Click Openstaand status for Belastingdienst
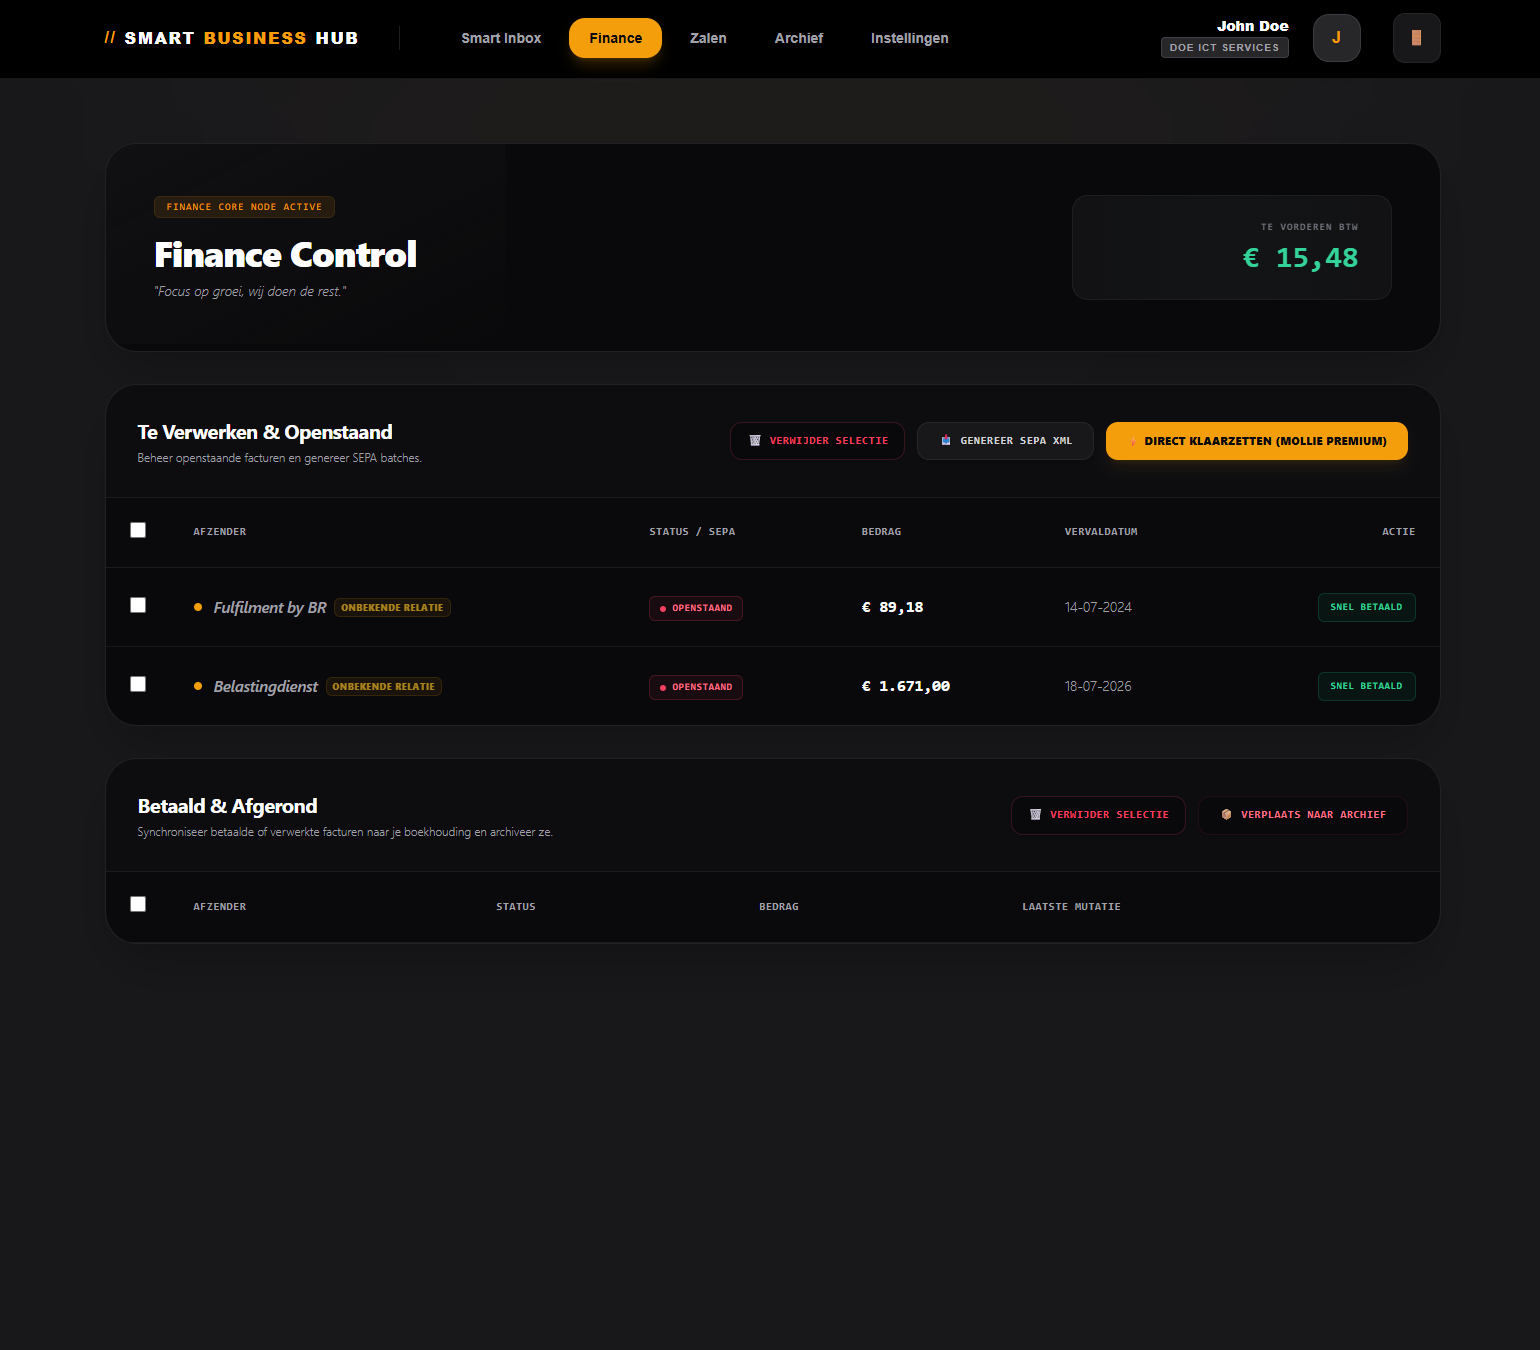Image resolution: width=1540 pixels, height=1350 pixels. click(x=696, y=687)
